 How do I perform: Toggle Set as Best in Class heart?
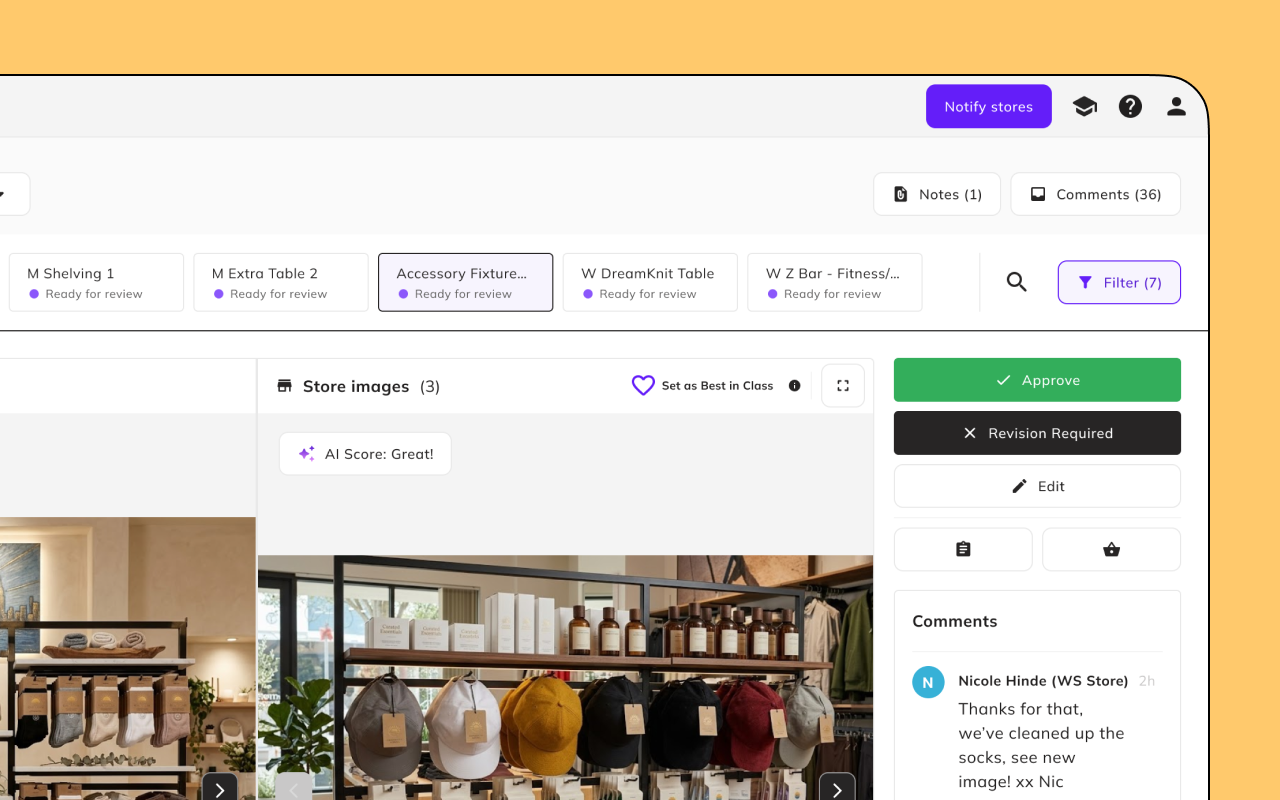click(643, 385)
